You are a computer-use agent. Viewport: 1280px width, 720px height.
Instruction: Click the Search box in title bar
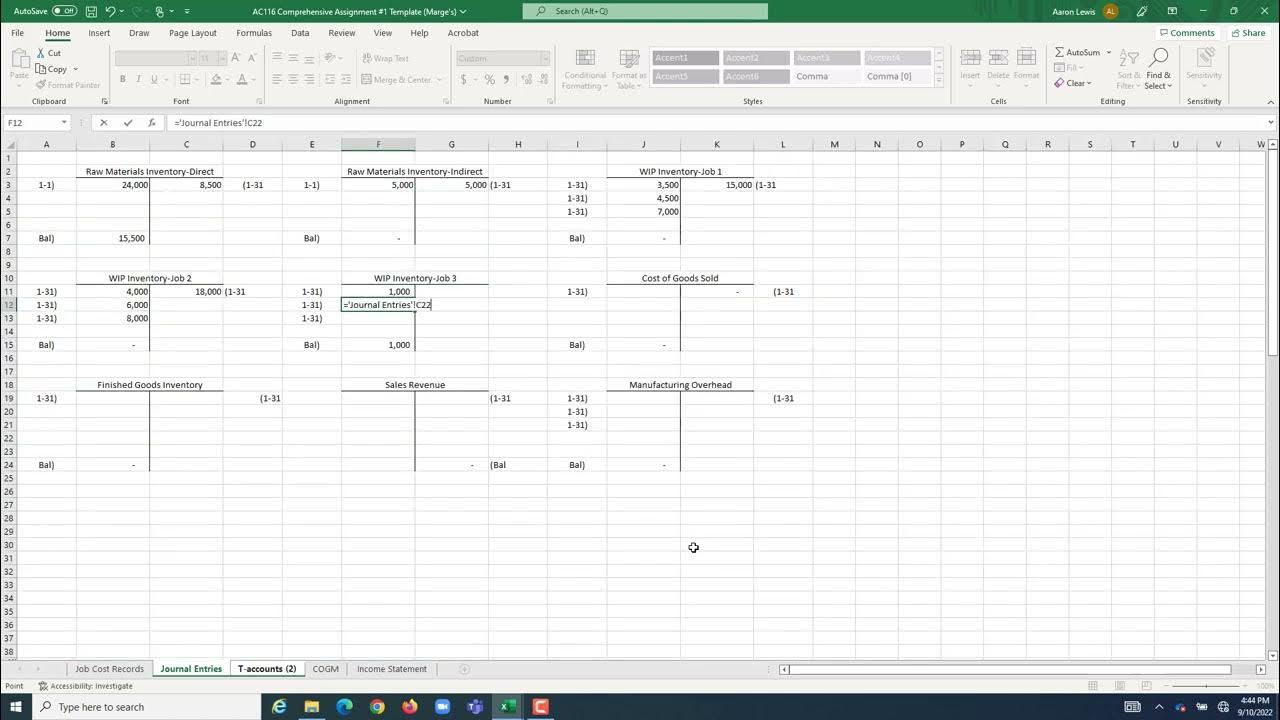(x=645, y=11)
